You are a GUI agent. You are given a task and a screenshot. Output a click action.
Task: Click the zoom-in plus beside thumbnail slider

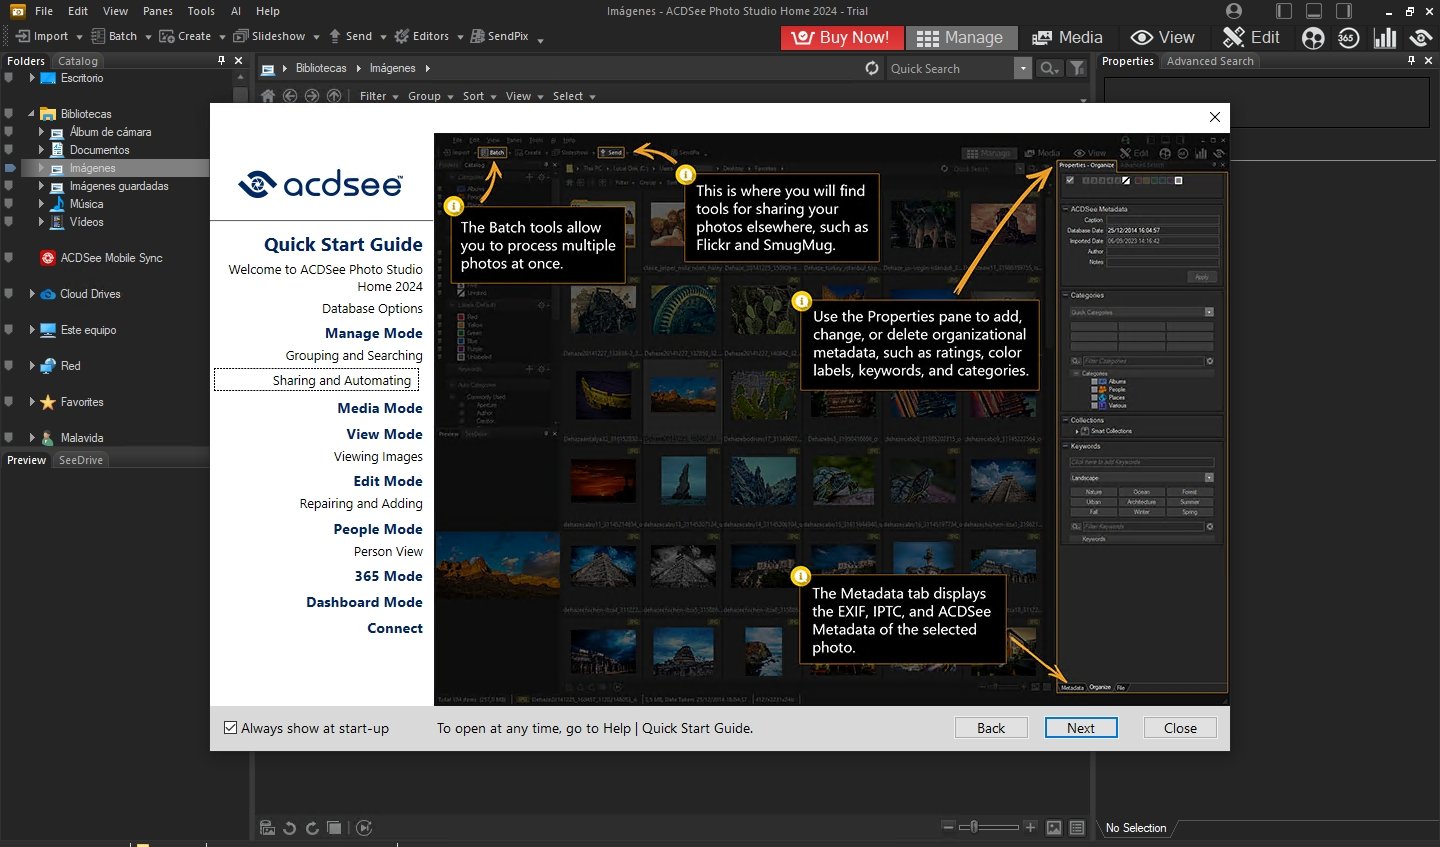tap(1030, 827)
